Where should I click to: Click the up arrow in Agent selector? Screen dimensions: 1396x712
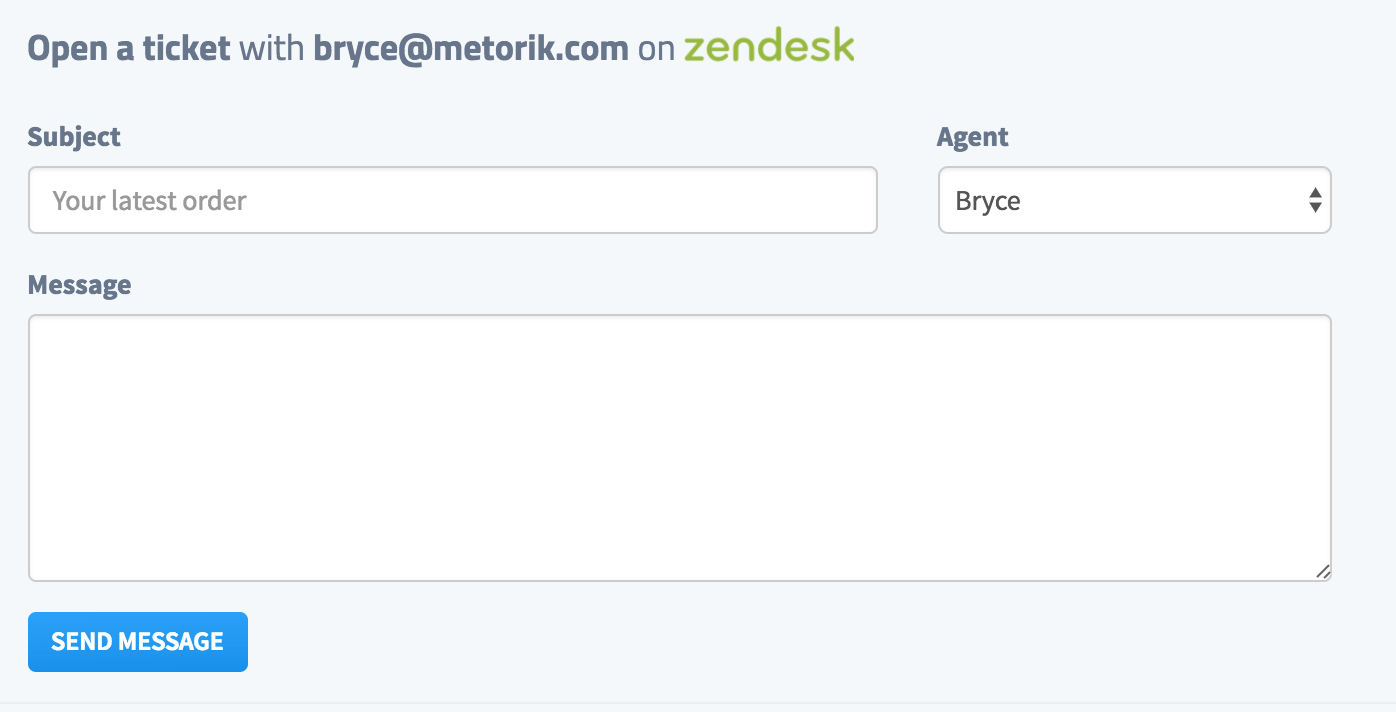click(x=1315, y=193)
